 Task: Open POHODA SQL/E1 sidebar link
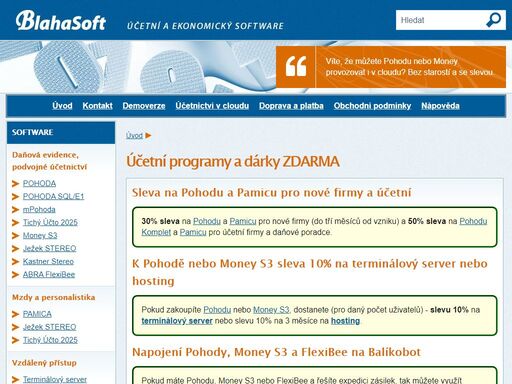(x=53, y=197)
